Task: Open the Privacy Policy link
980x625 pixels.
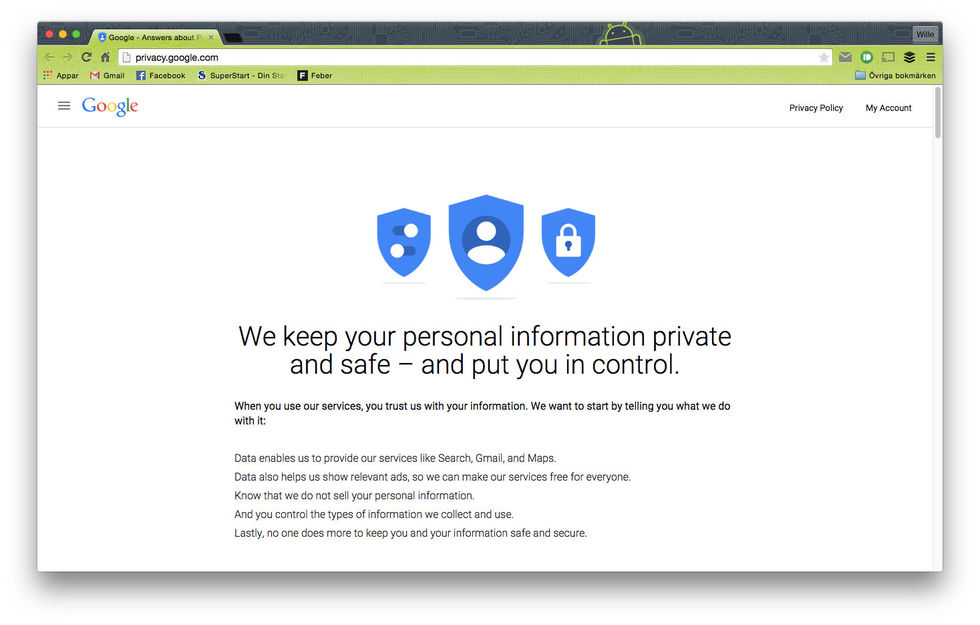Action: 816,108
